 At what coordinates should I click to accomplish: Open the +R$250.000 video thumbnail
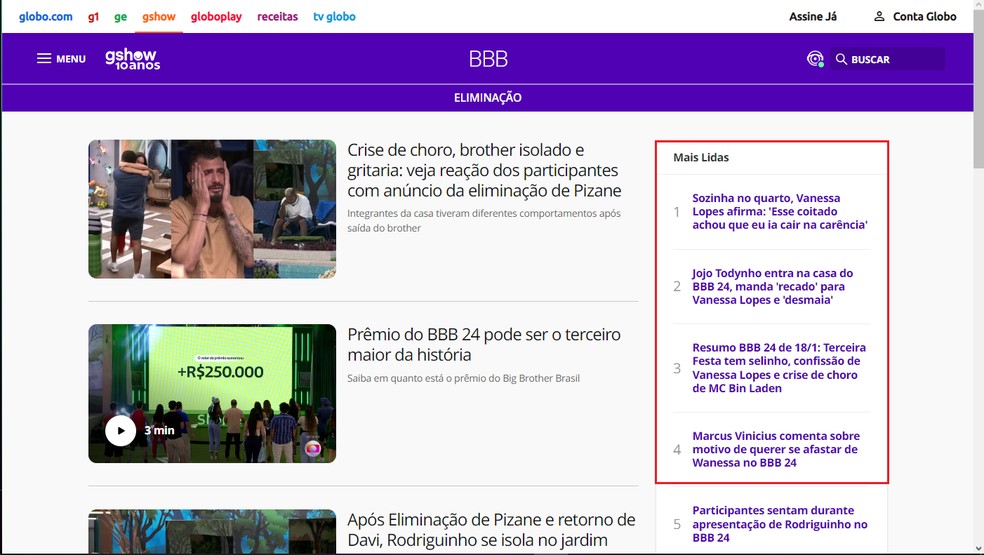pyautogui.click(x=212, y=393)
